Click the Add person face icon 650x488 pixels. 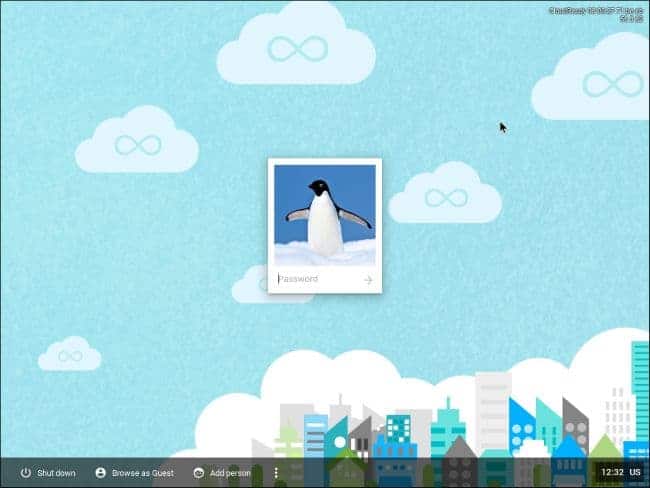point(199,473)
